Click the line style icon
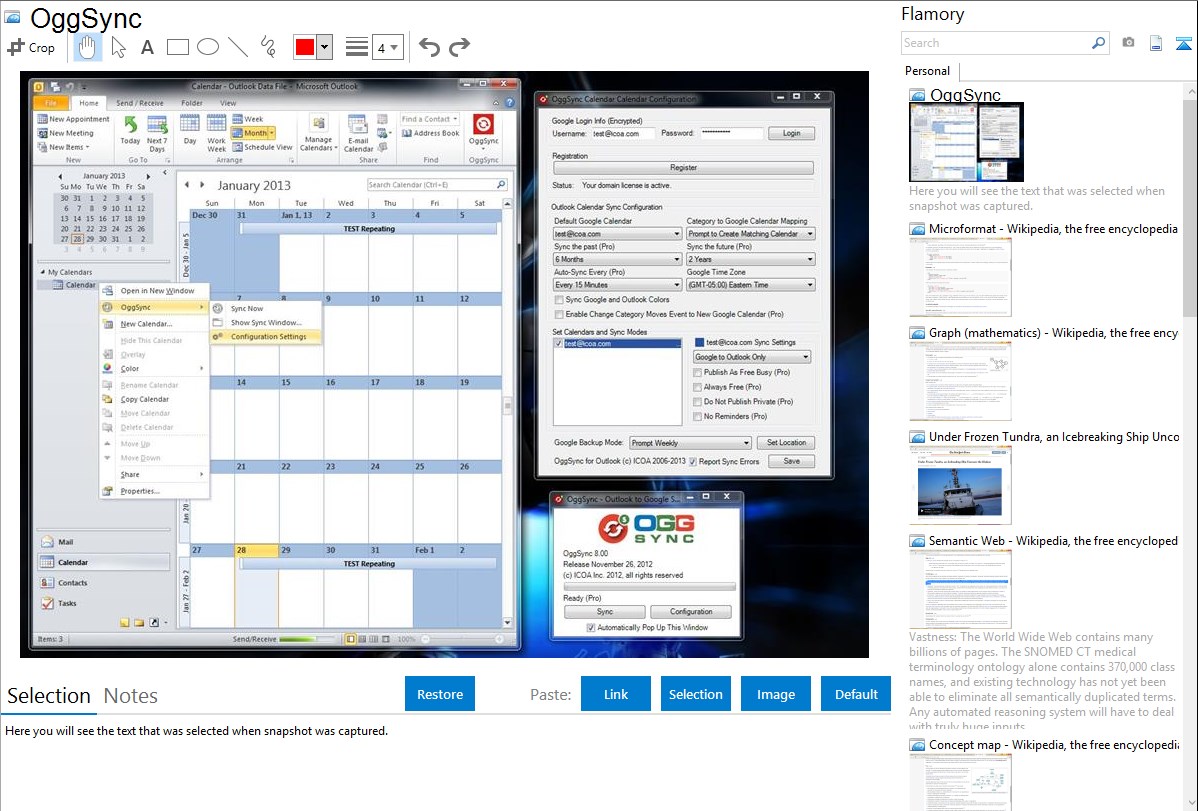 356,47
